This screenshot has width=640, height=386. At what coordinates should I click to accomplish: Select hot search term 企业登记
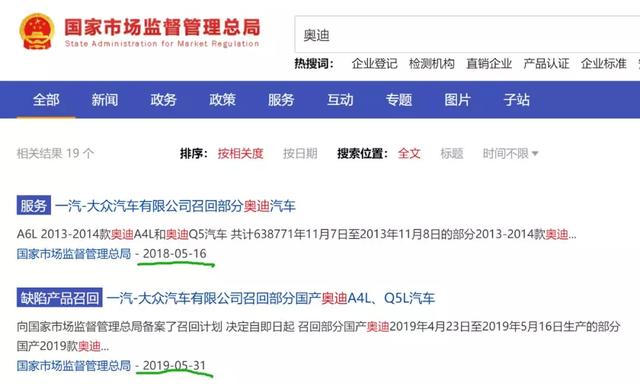[374, 64]
